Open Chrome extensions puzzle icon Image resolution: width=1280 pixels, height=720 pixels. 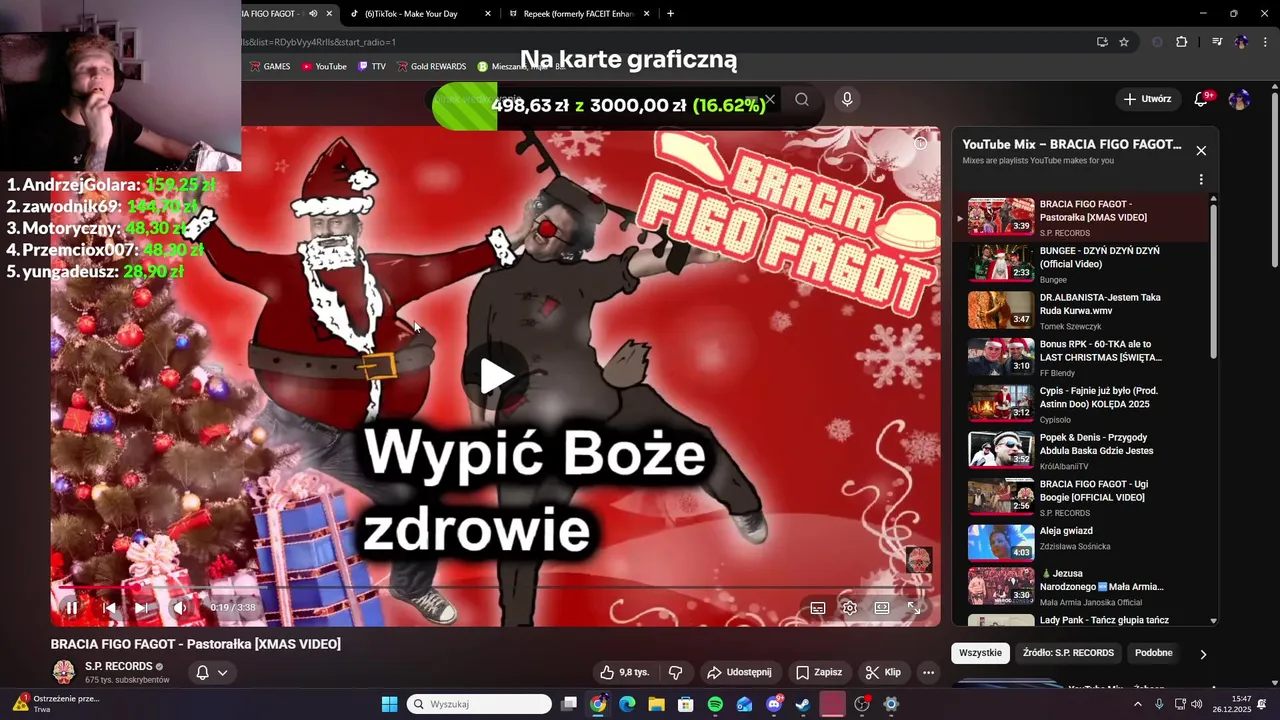[x=1182, y=42]
